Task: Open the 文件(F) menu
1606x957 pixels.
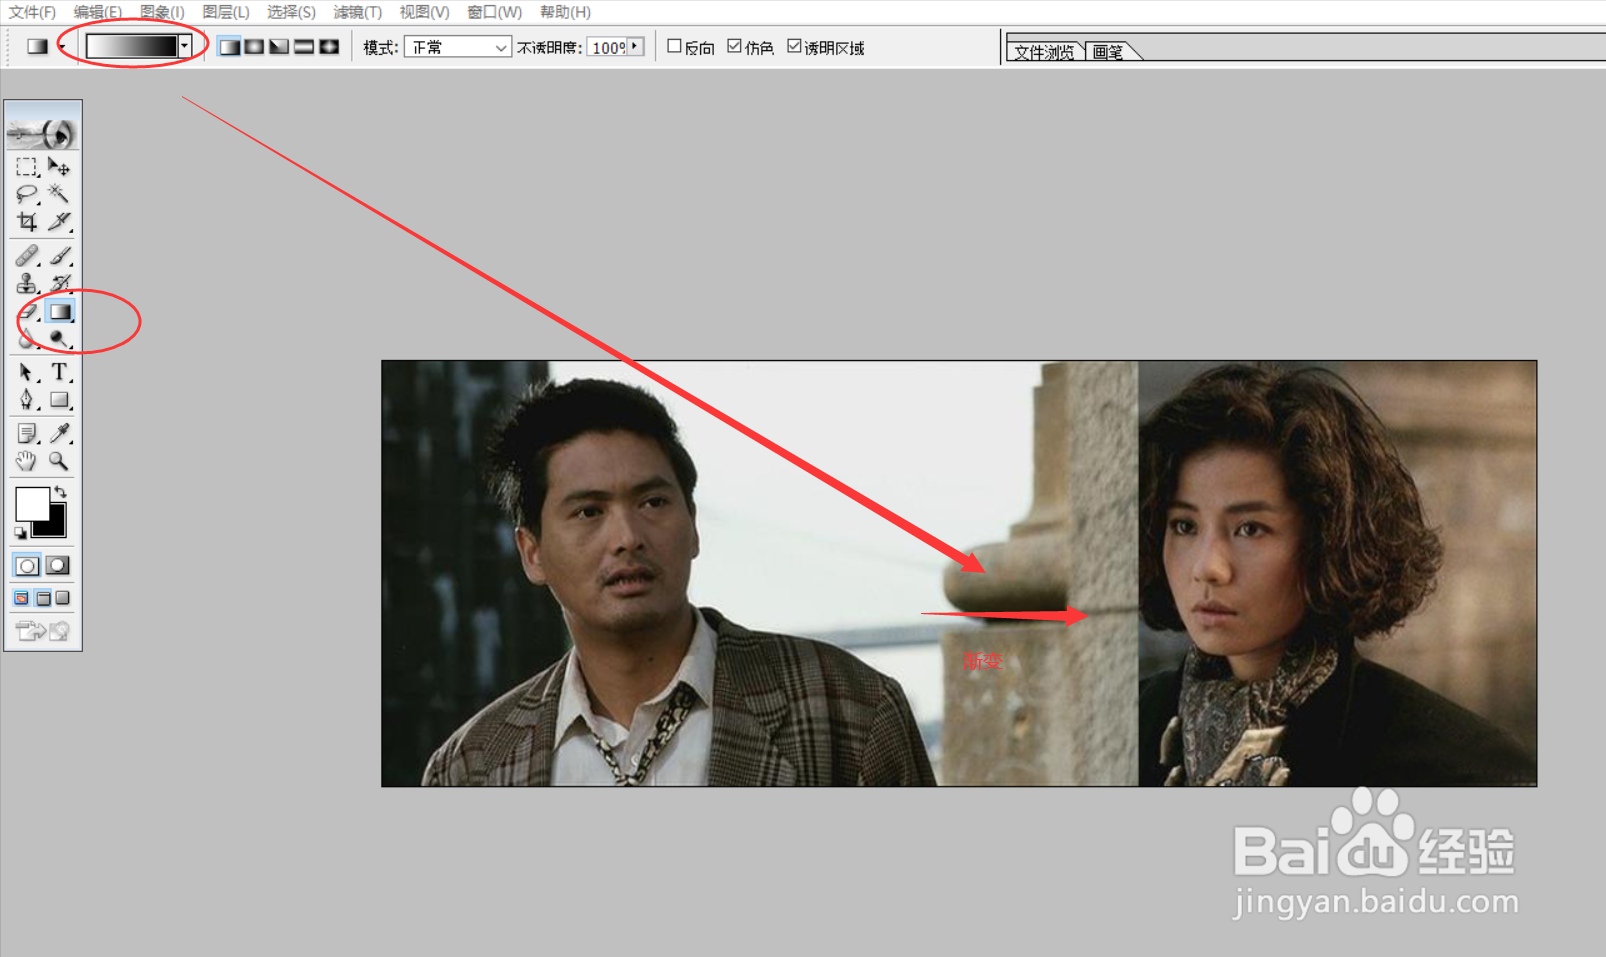Action: [33, 12]
